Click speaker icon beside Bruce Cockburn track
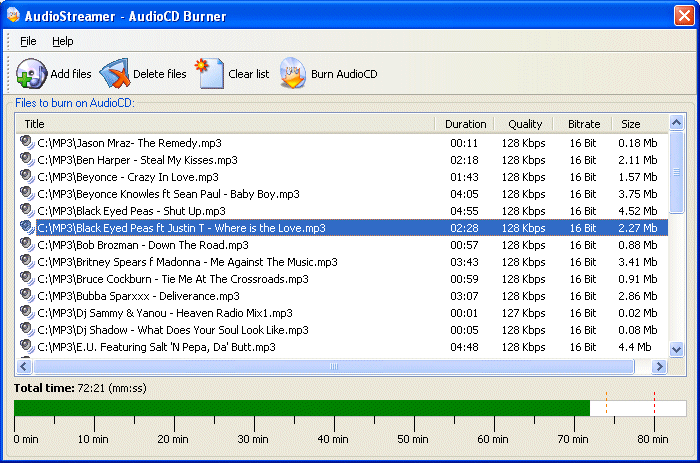The width and height of the screenshot is (700, 463). (27, 279)
